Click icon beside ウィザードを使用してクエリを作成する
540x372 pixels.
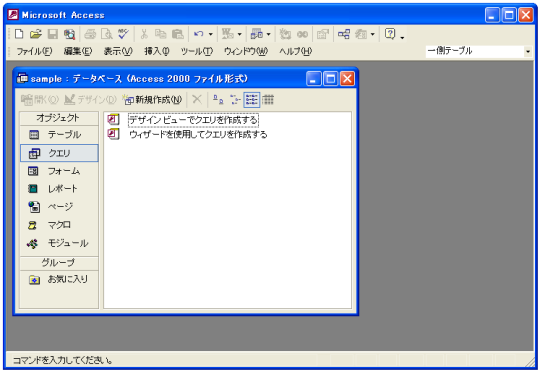click(x=113, y=134)
